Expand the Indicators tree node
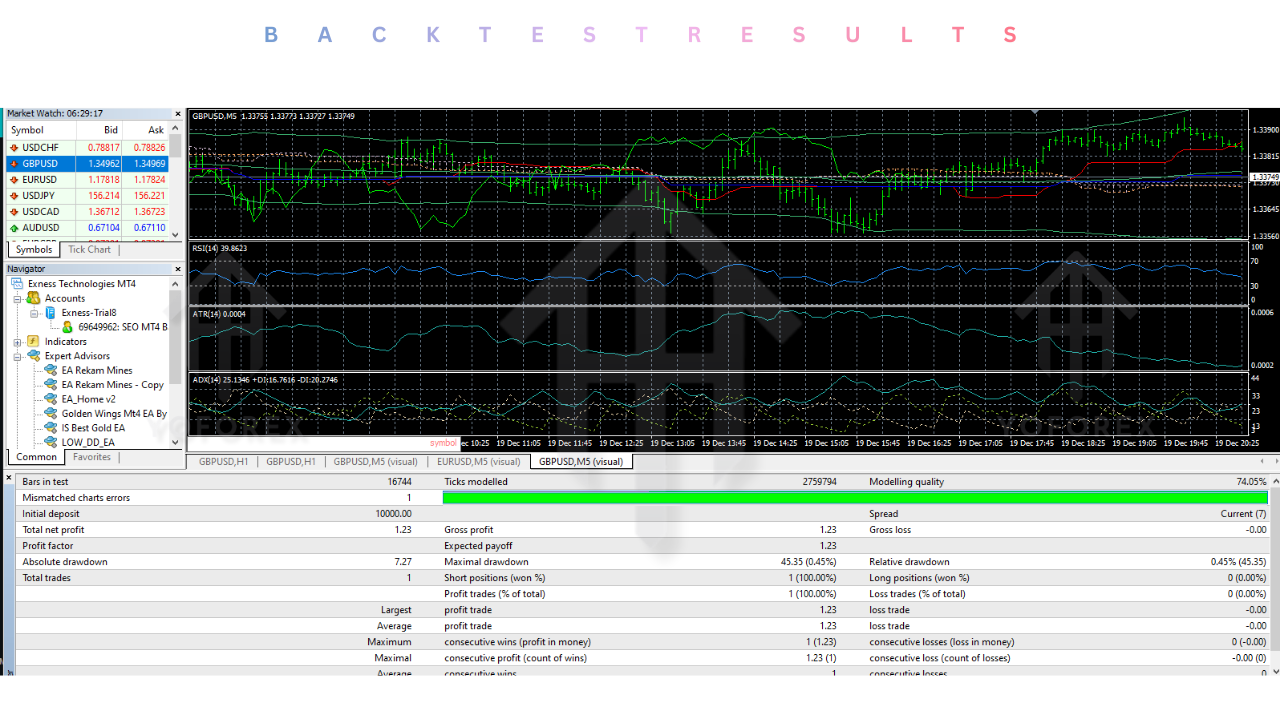Screen dimensions: 1280x720 [x=17, y=341]
